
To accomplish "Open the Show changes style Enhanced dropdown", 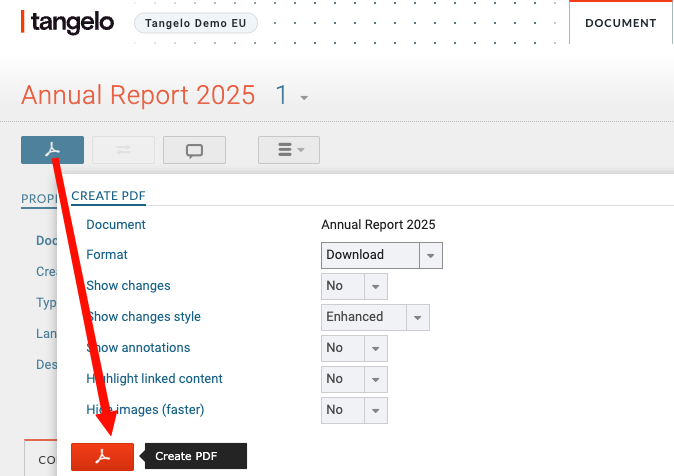I will (375, 317).
